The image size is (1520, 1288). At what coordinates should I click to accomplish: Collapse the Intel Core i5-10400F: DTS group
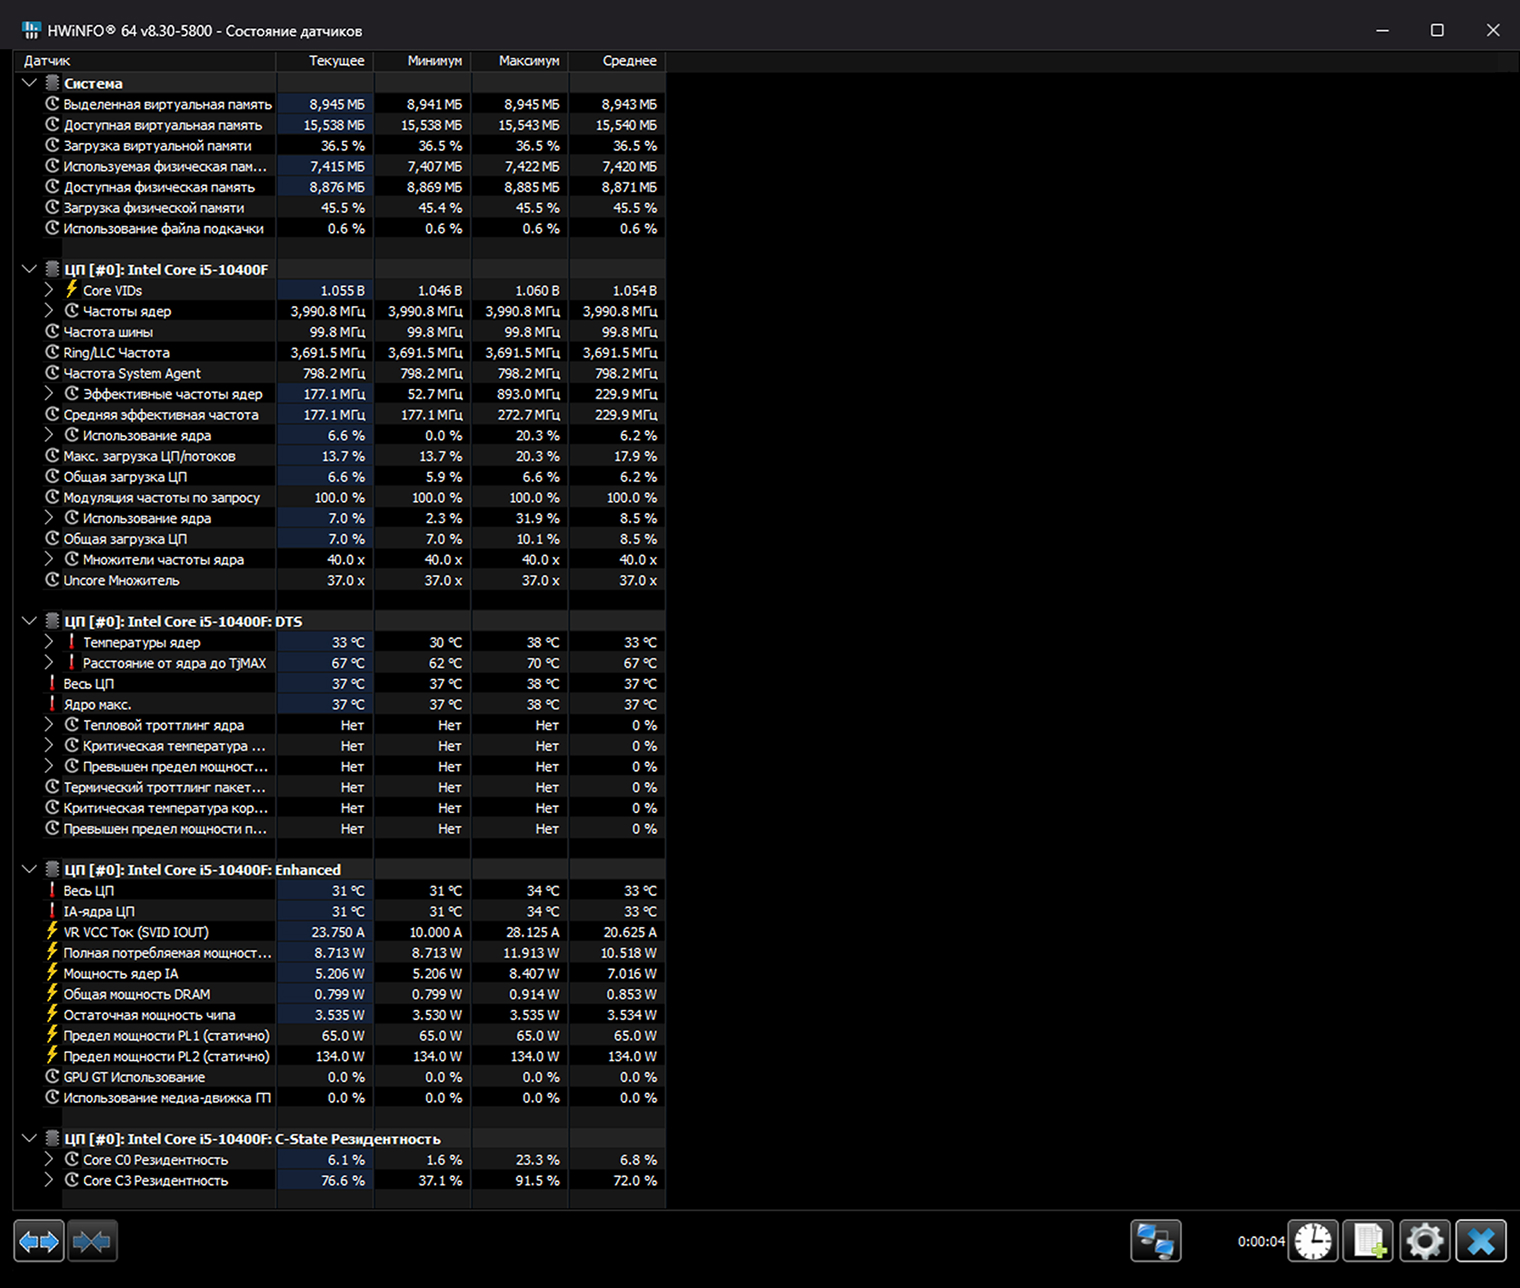click(29, 621)
